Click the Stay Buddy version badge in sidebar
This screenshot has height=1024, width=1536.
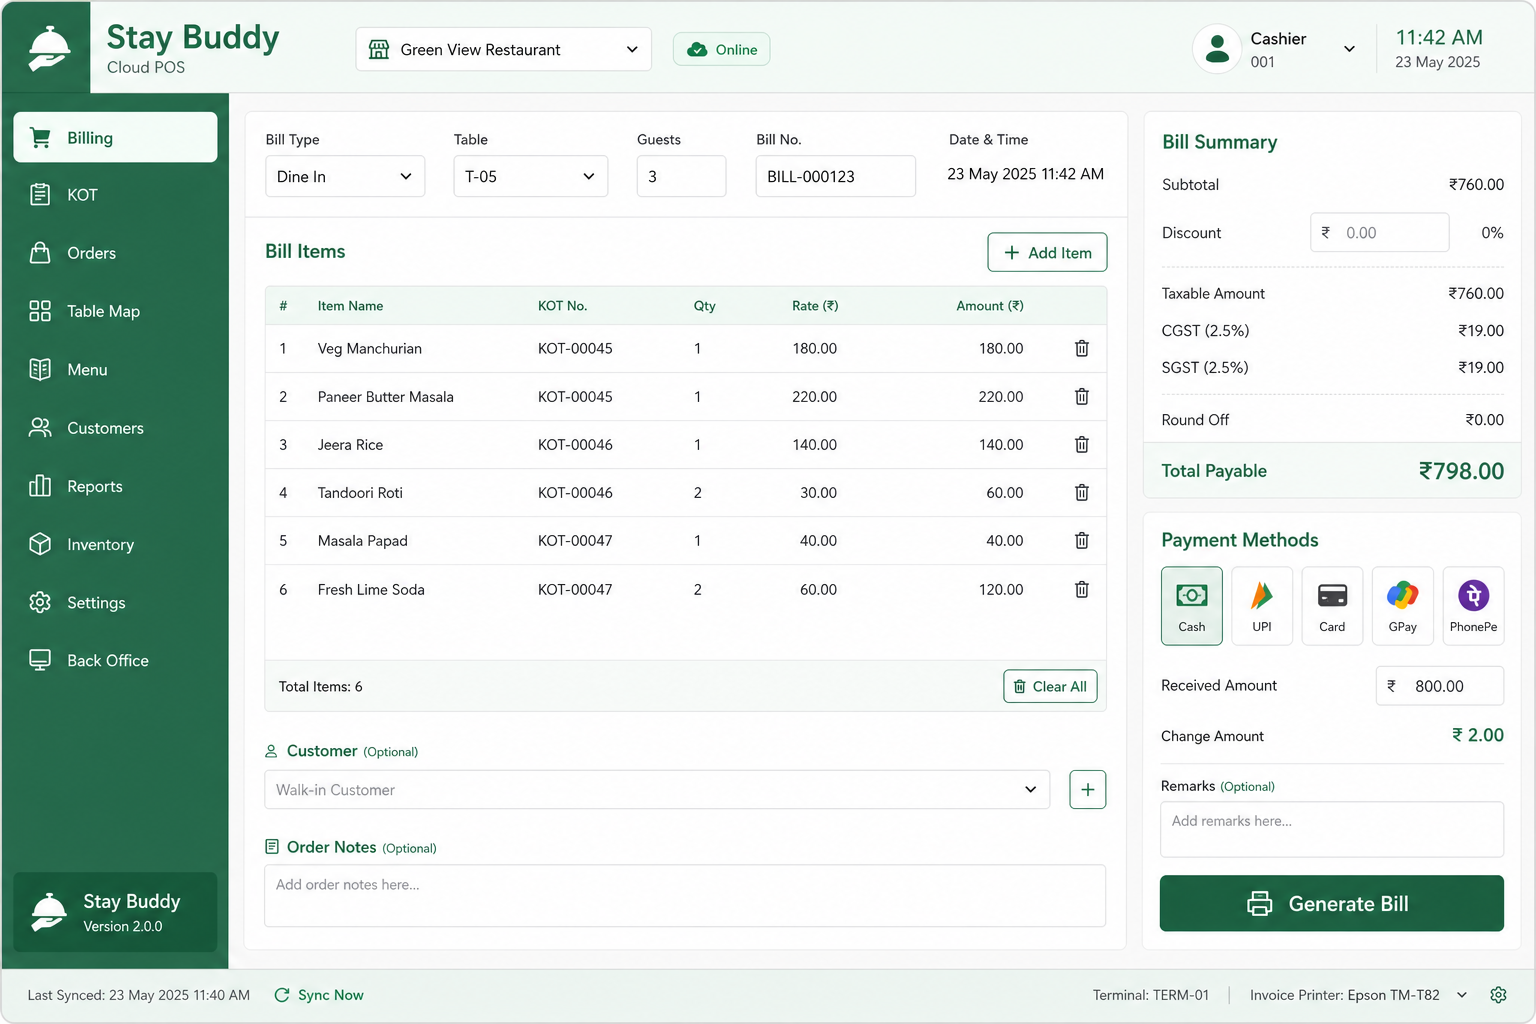pos(115,912)
